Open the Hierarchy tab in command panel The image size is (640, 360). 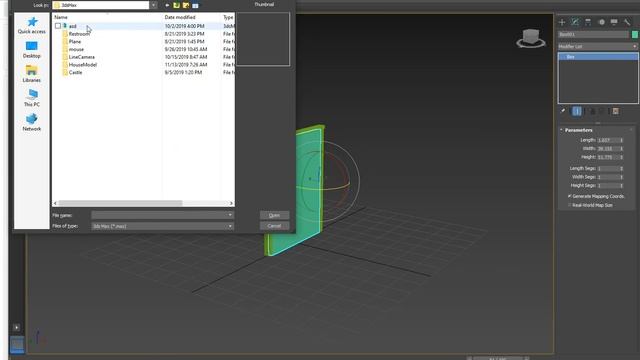click(x=588, y=22)
